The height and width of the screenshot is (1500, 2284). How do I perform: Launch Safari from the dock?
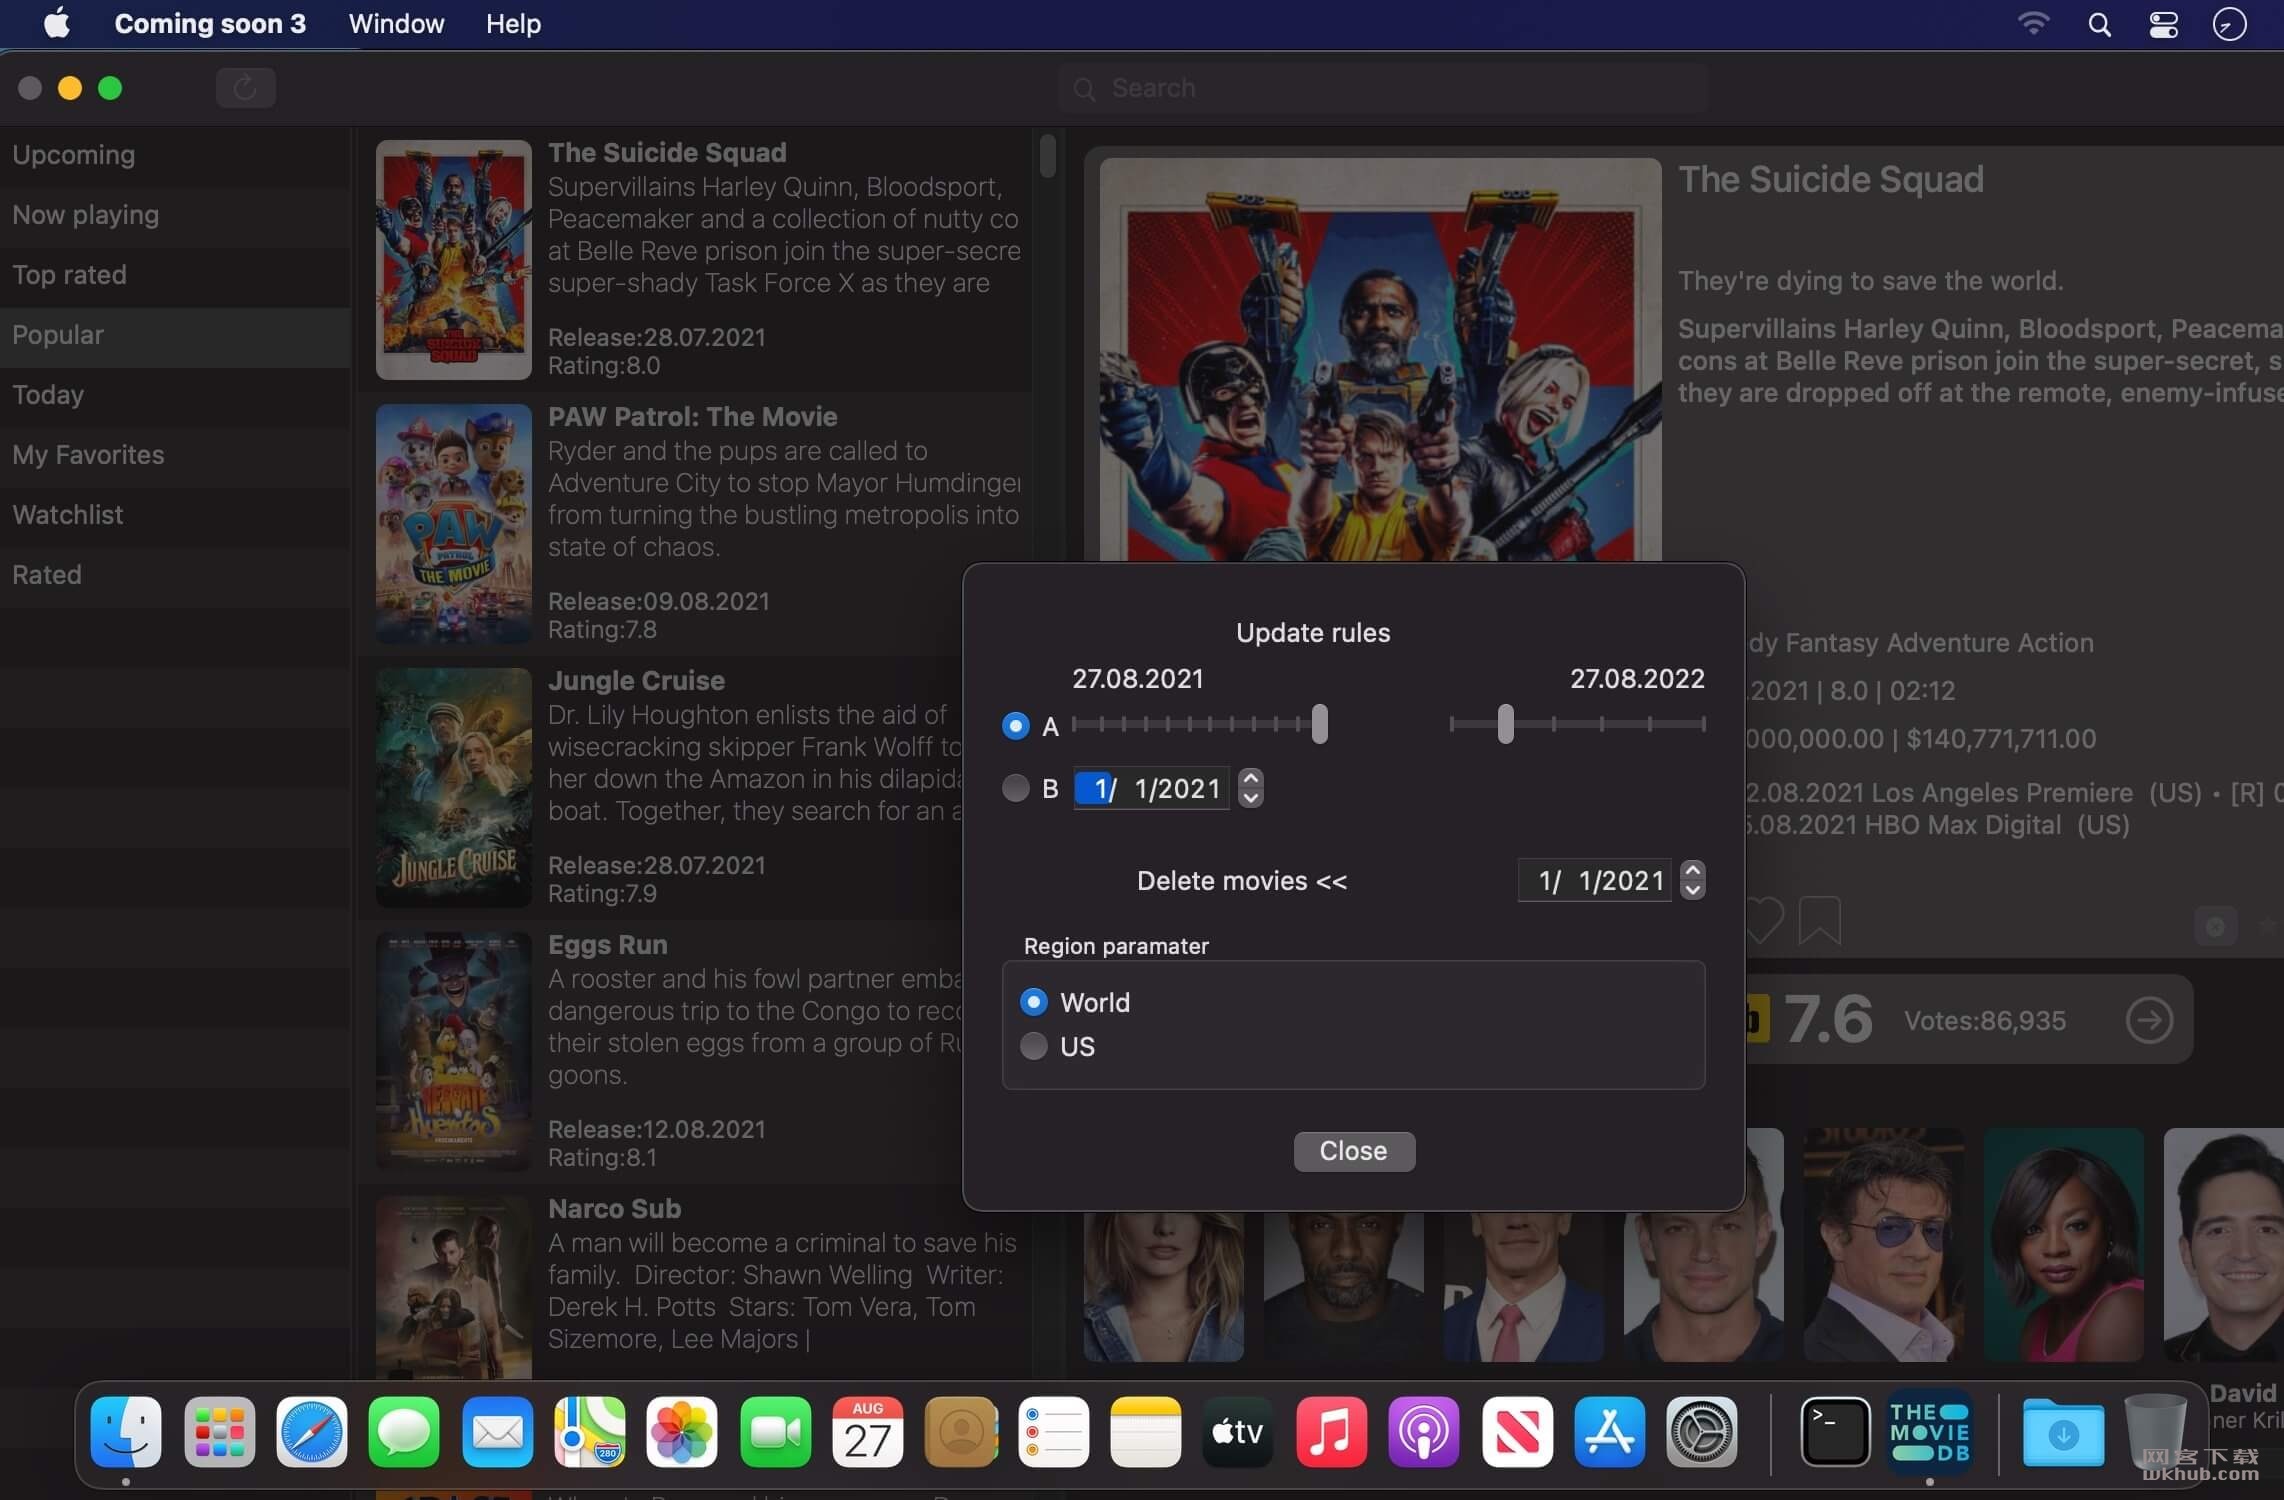click(312, 1432)
